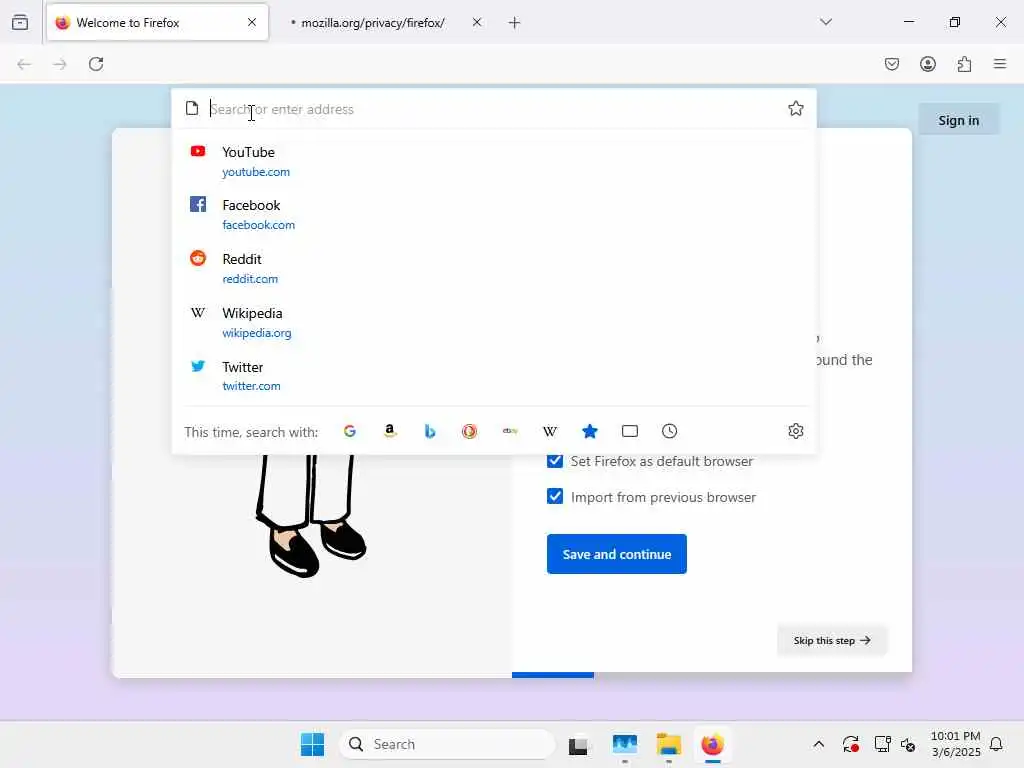Click the muted volume tray icon
The width and height of the screenshot is (1024, 768).
coord(908,744)
